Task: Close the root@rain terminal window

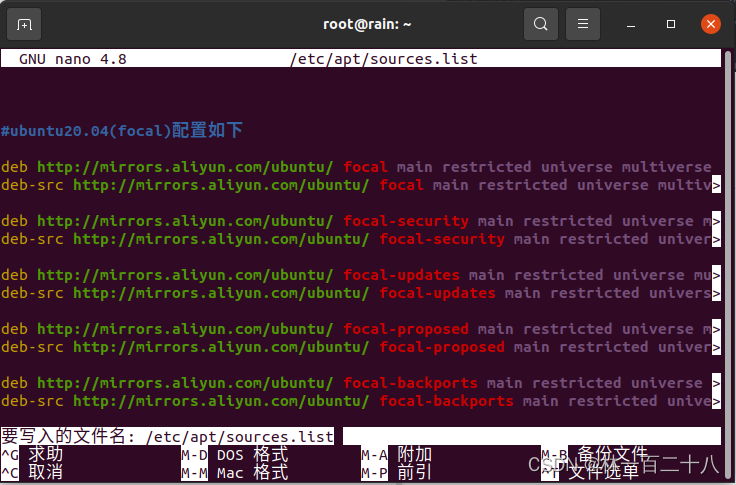Action: 711,24
